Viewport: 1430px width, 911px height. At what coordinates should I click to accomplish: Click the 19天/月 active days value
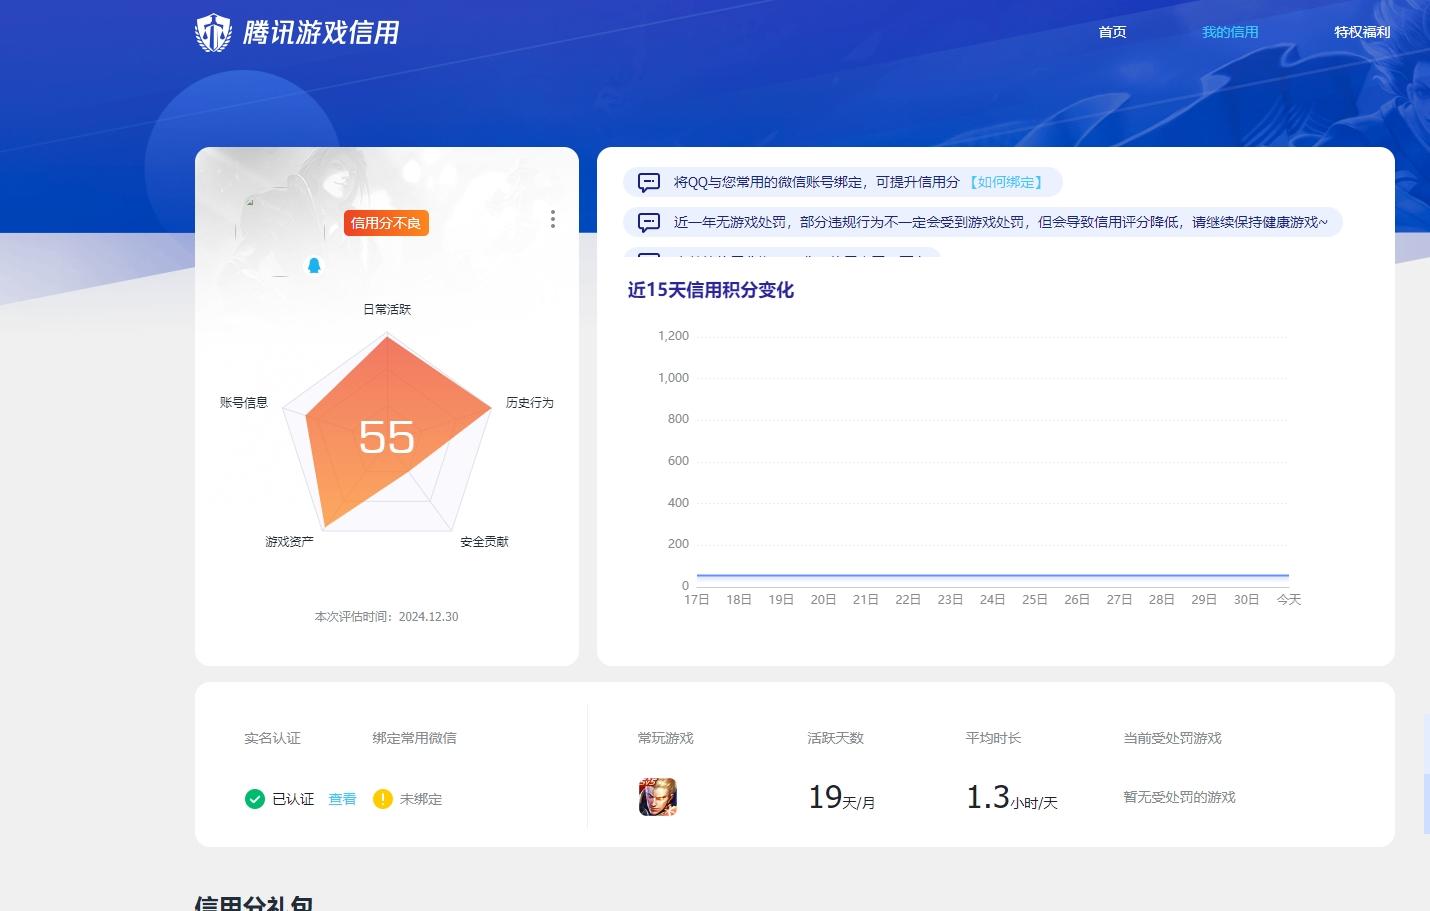[x=841, y=797]
